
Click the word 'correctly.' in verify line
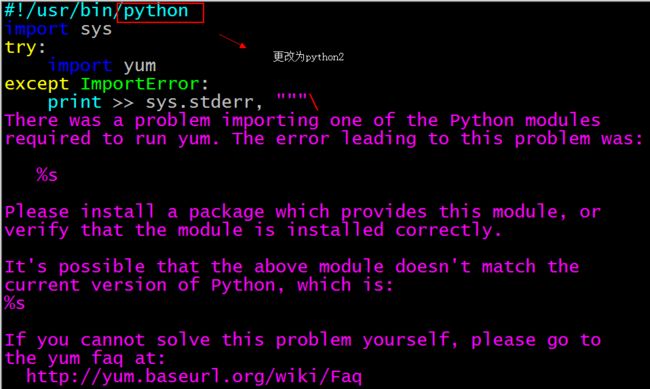tap(449, 230)
